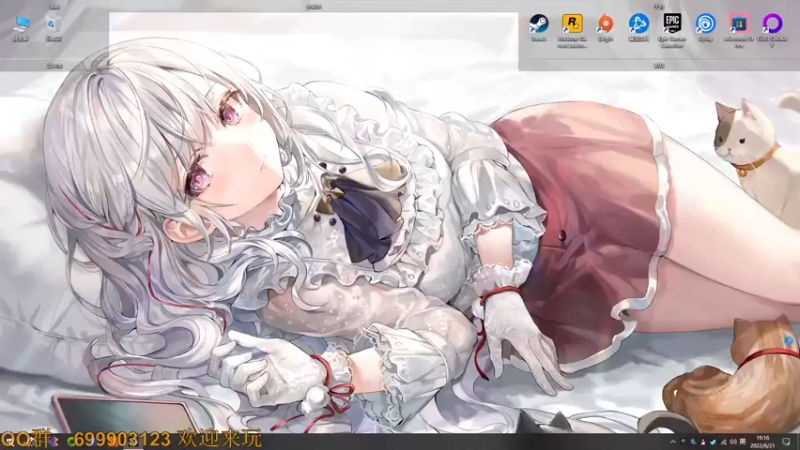Open the volume speaker tray icon
The height and width of the screenshot is (450, 800).
(733, 442)
